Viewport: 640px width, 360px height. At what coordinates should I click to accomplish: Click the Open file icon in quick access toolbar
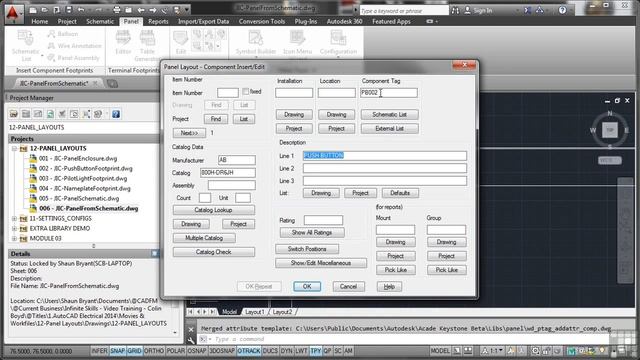45,10
